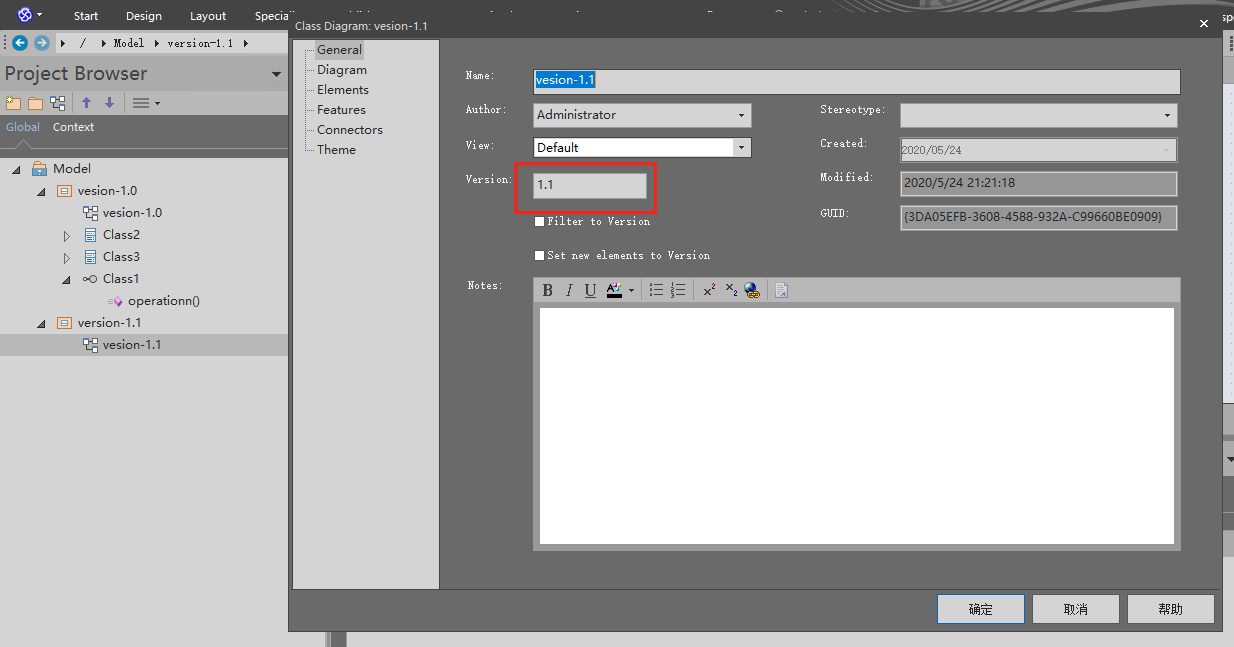Viewport: 1234px width, 647px height.
Task: Collapse the Class1 tree node
Action: click(x=67, y=280)
